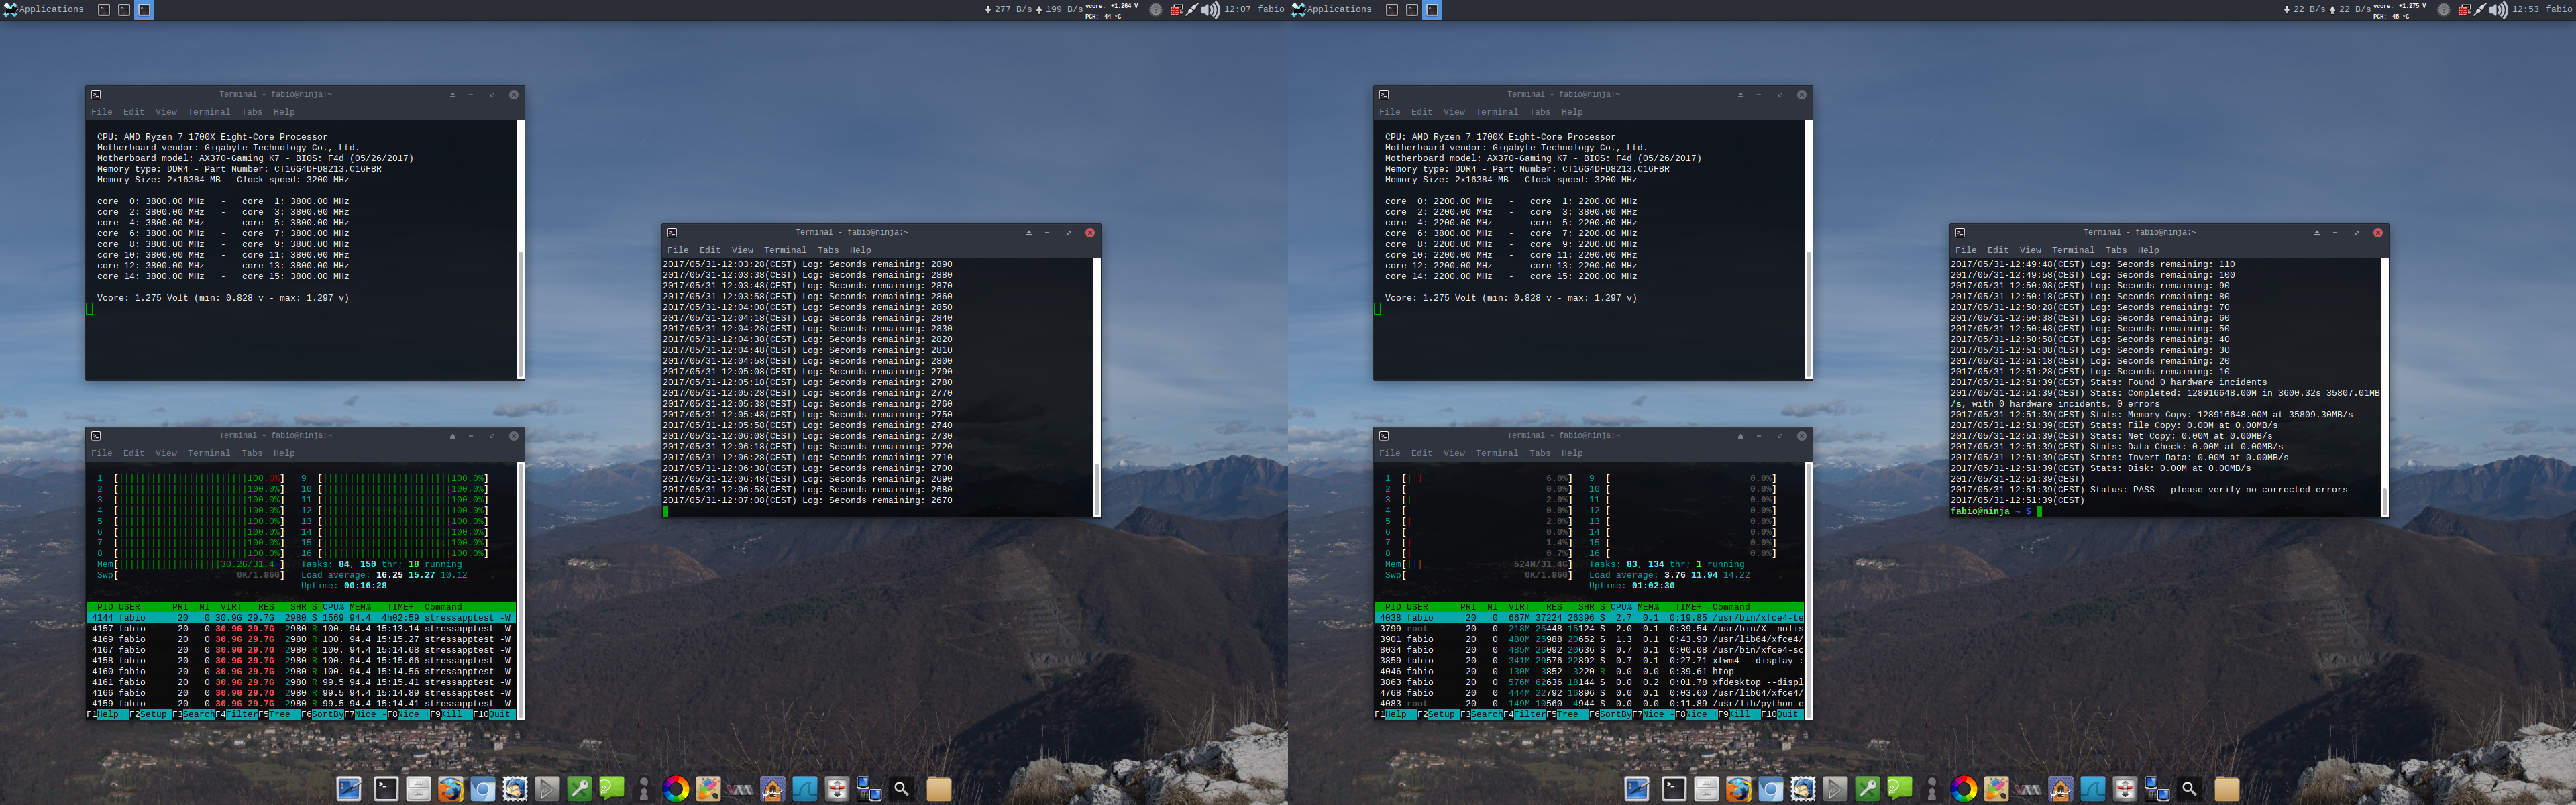Viewport: 2576px width, 805px height.
Task: Open the green lightbulb chat icon, 12:07 dock
Action: tap(611, 788)
